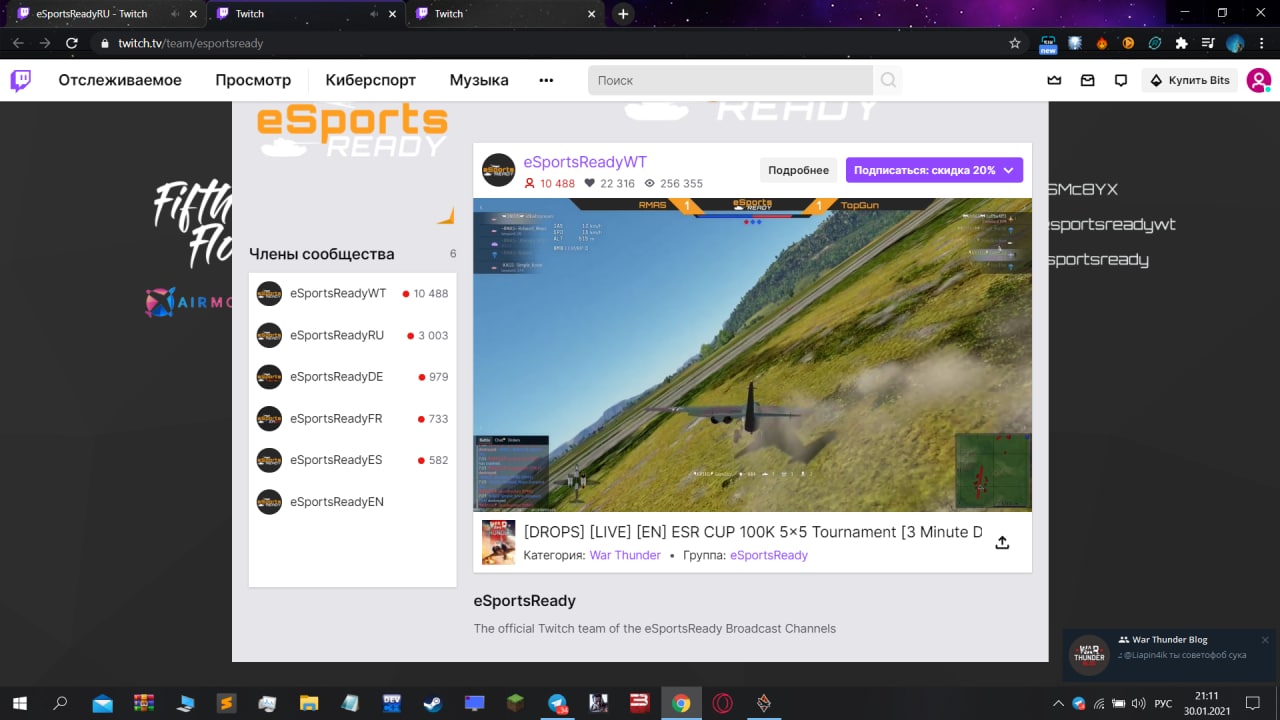
Task: Click the address bar URL twitch.tv/team/esportsready
Action: (190, 43)
